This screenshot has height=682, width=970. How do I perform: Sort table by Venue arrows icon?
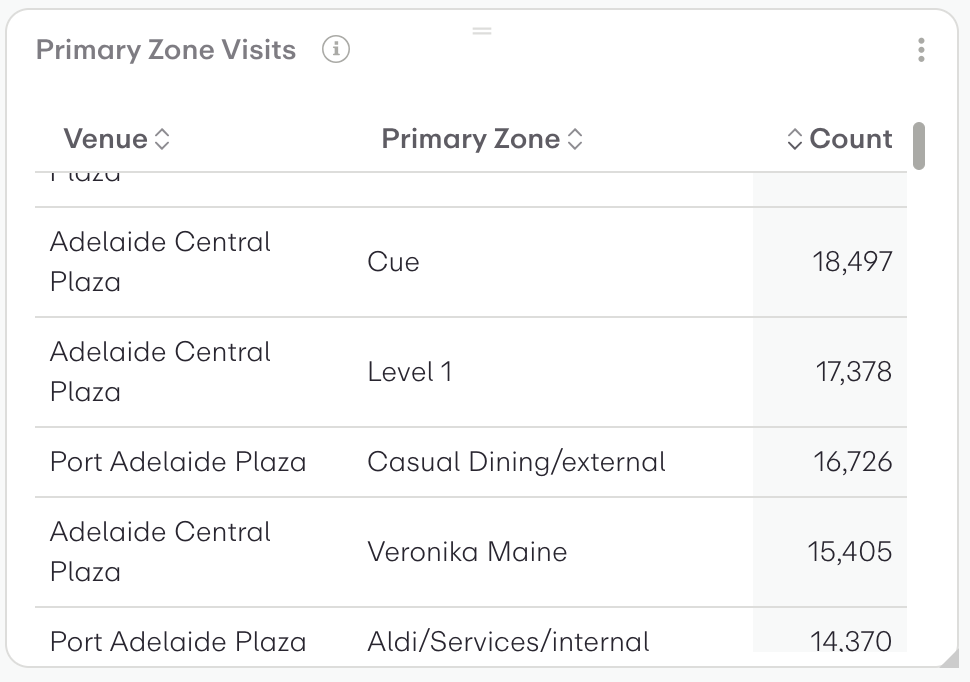coord(162,139)
